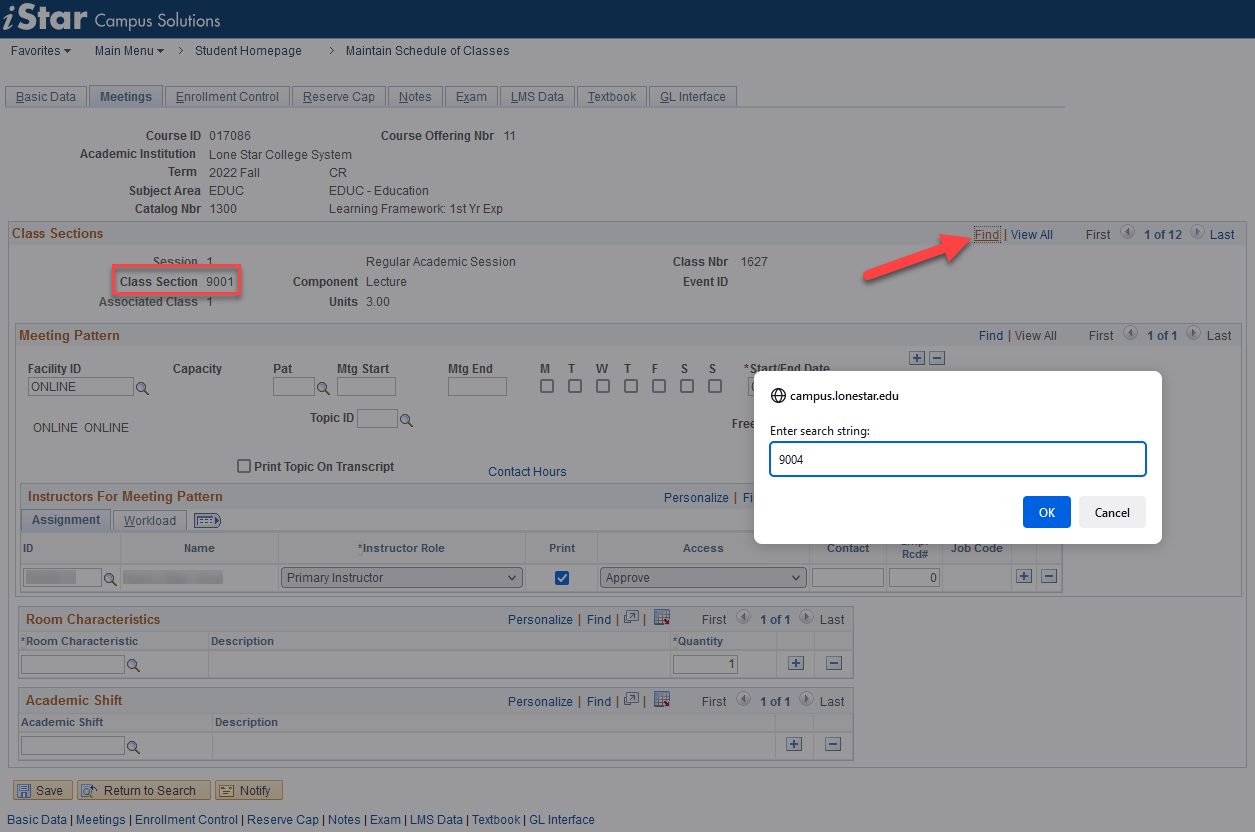Expand the Main Menu dropdown
1255x832 pixels.
point(129,51)
